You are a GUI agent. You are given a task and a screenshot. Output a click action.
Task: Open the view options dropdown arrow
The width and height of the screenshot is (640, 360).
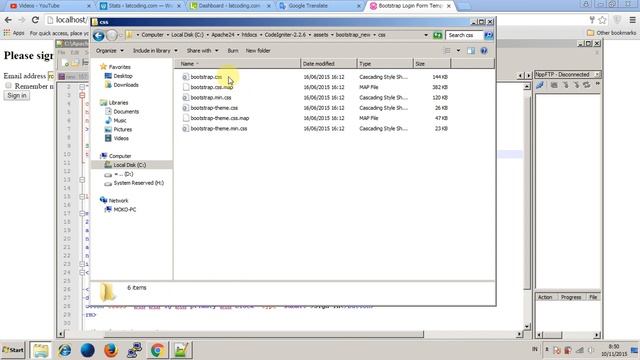(x=458, y=51)
